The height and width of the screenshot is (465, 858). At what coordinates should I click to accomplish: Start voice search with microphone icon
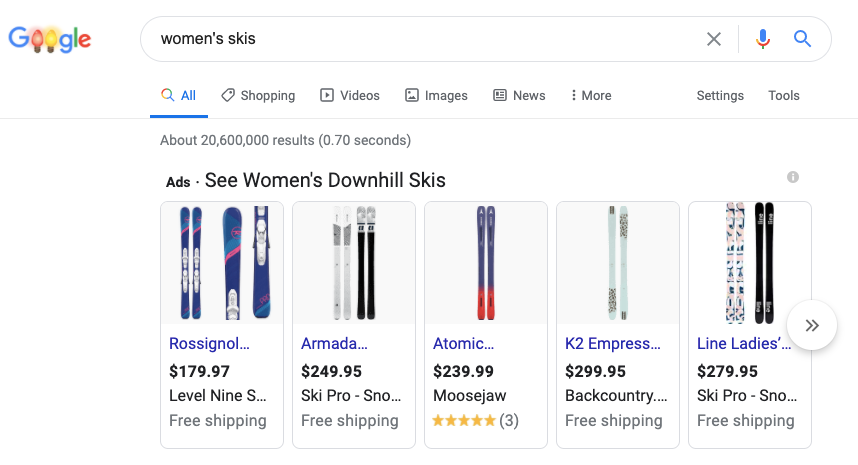763,39
